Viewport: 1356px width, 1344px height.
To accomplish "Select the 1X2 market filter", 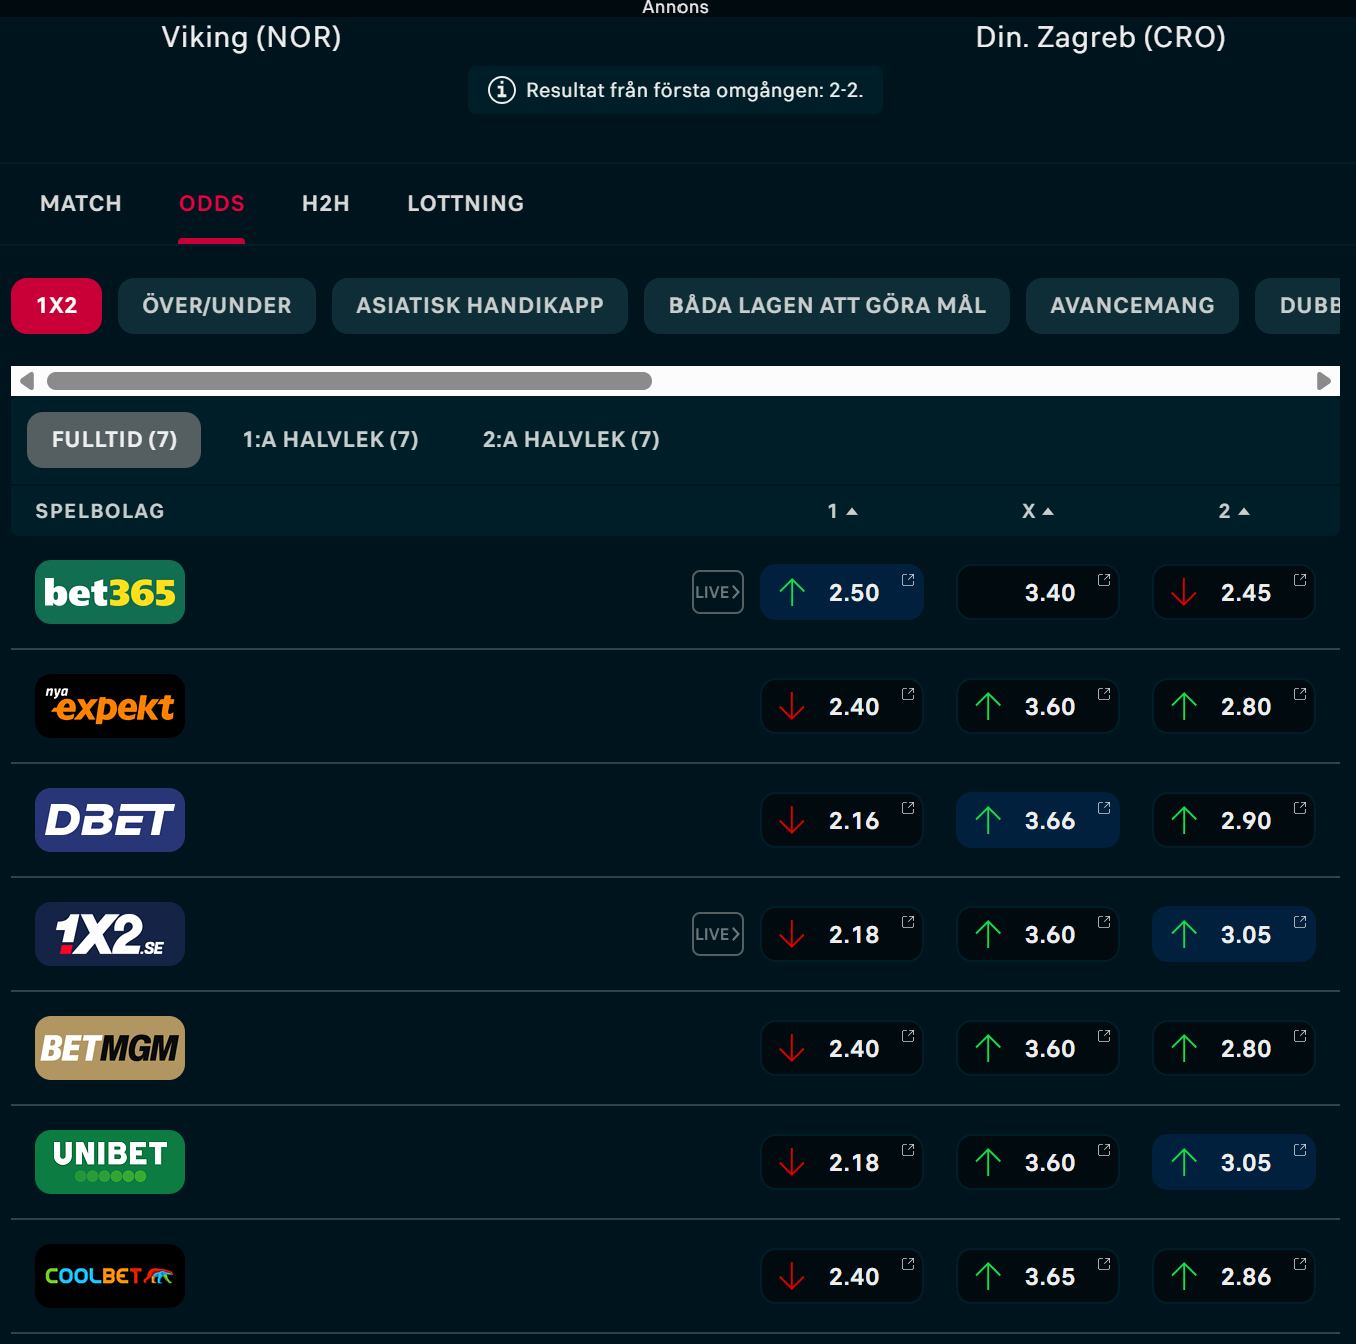I will point(56,306).
